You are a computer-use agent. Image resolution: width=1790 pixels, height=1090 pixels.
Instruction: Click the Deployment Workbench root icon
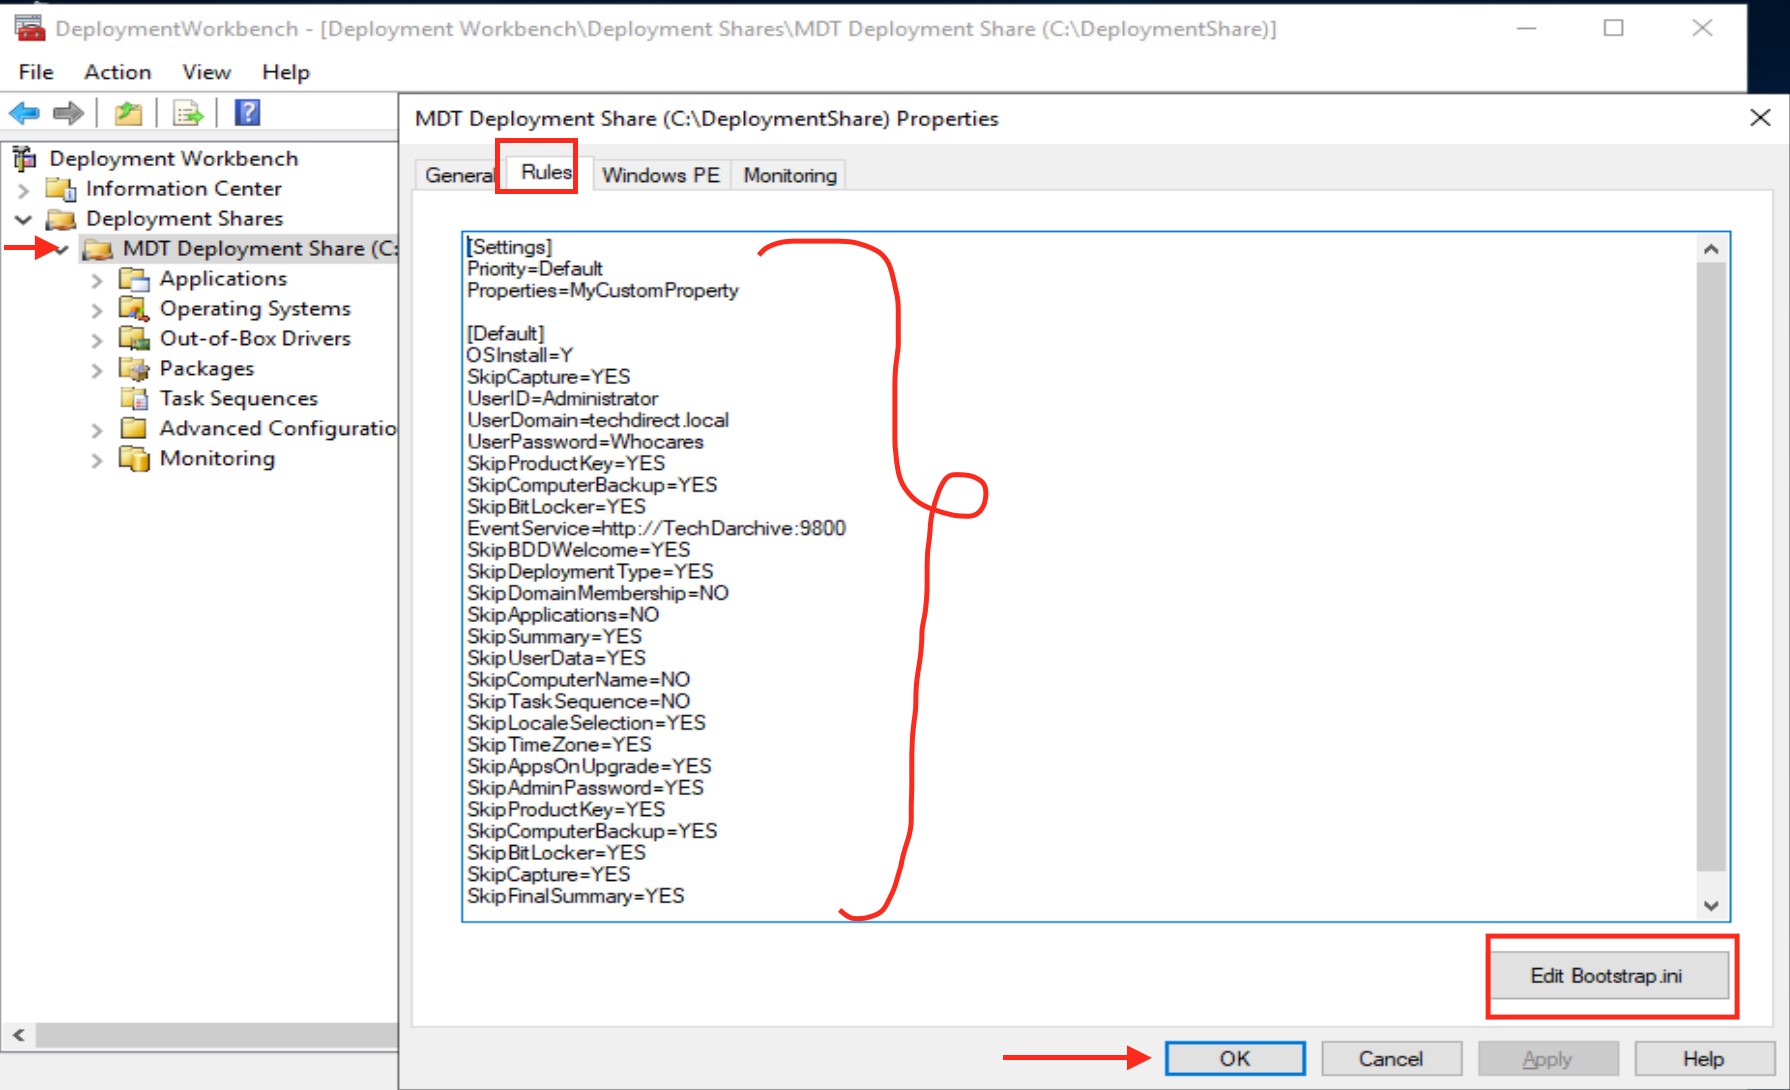pos(25,158)
